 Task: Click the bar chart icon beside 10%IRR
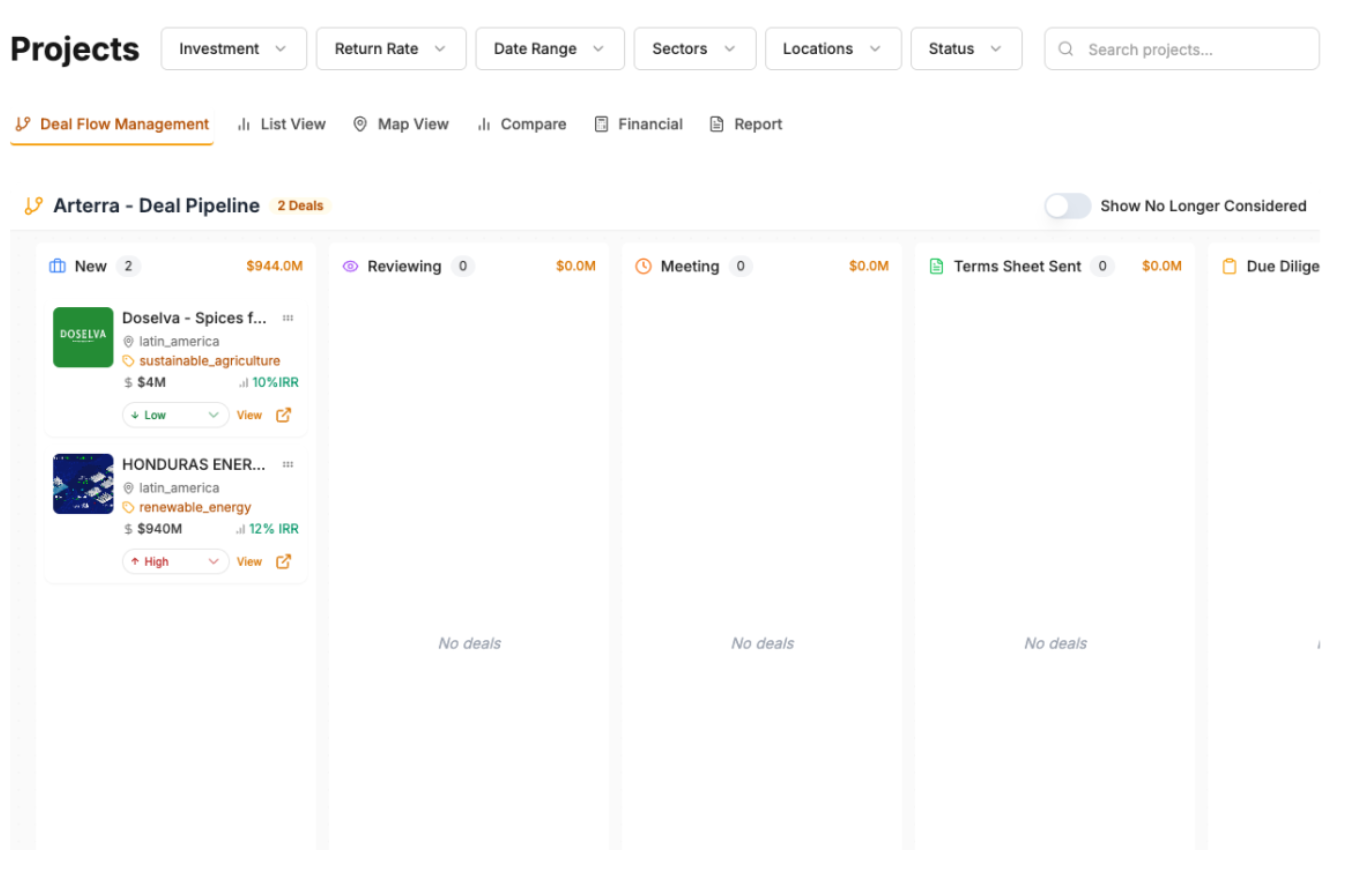coord(243,382)
